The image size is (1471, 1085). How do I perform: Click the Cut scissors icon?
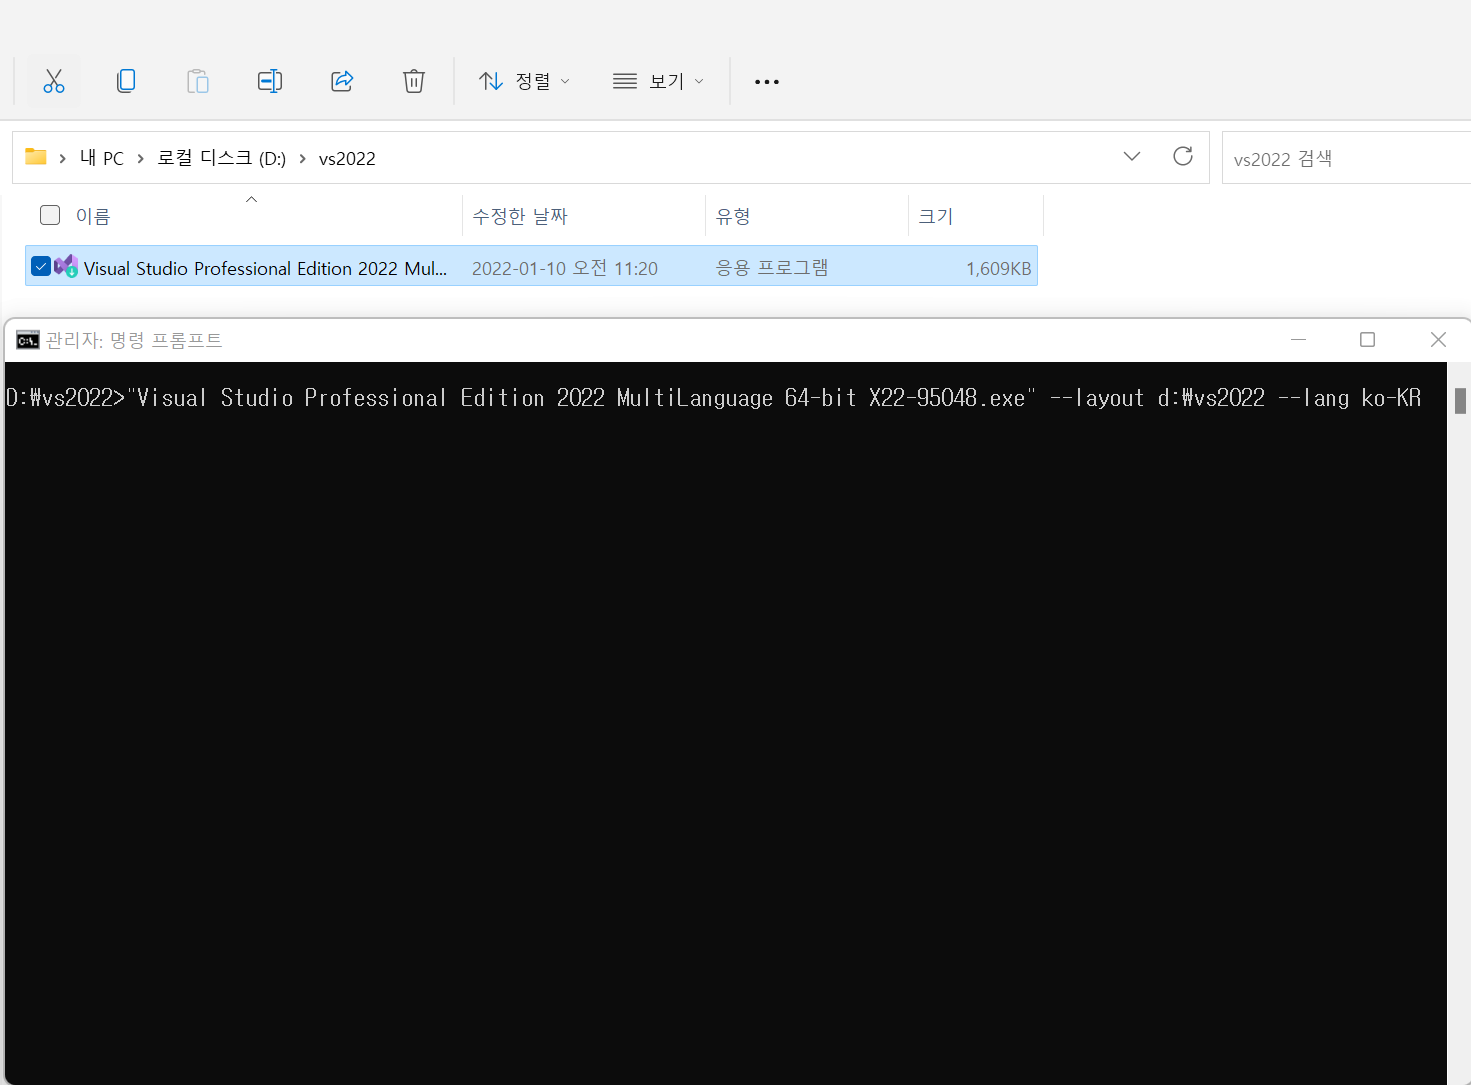click(x=54, y=81)
